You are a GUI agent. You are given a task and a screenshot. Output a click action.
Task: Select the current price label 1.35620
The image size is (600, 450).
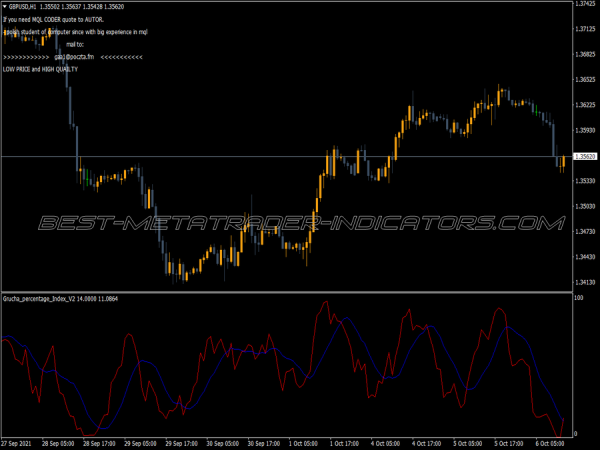click(585, 157)
